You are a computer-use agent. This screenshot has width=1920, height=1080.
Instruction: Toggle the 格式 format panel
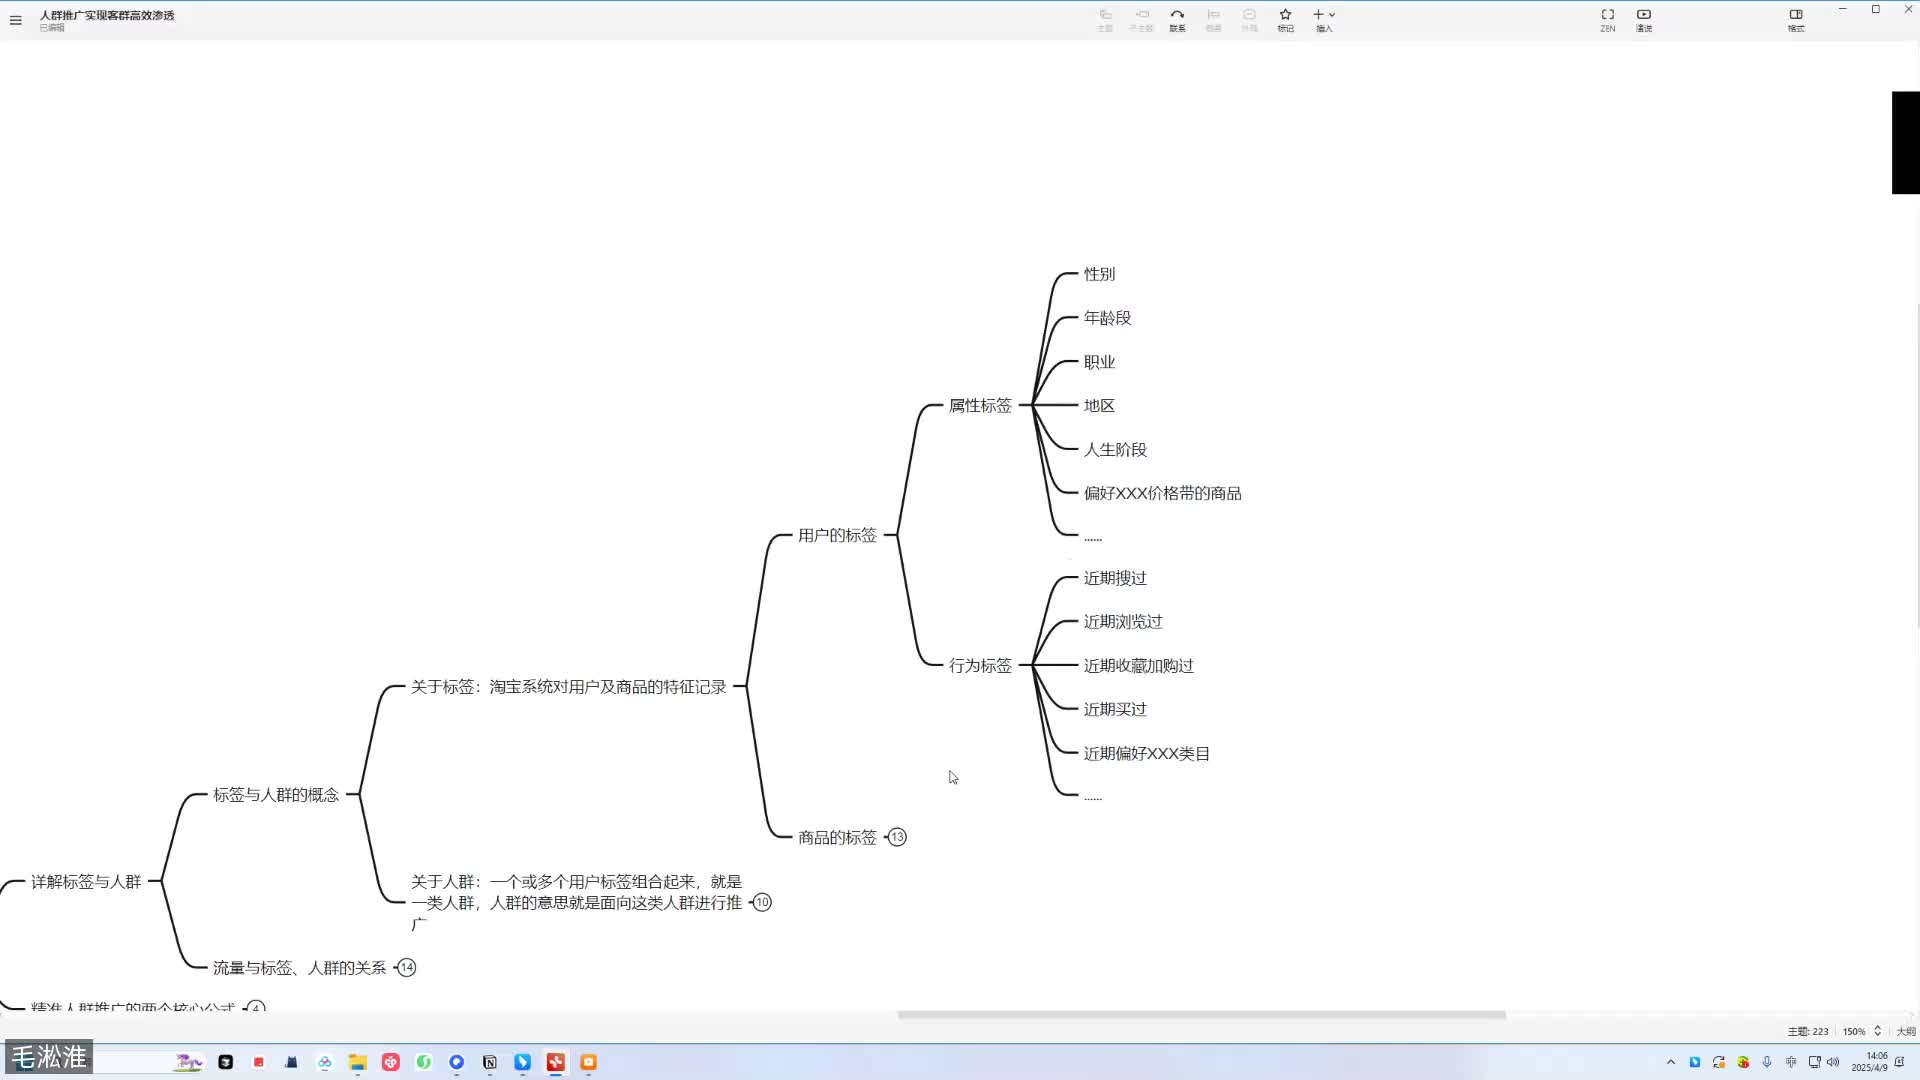pyautogui.click(x=1796, y=19)
